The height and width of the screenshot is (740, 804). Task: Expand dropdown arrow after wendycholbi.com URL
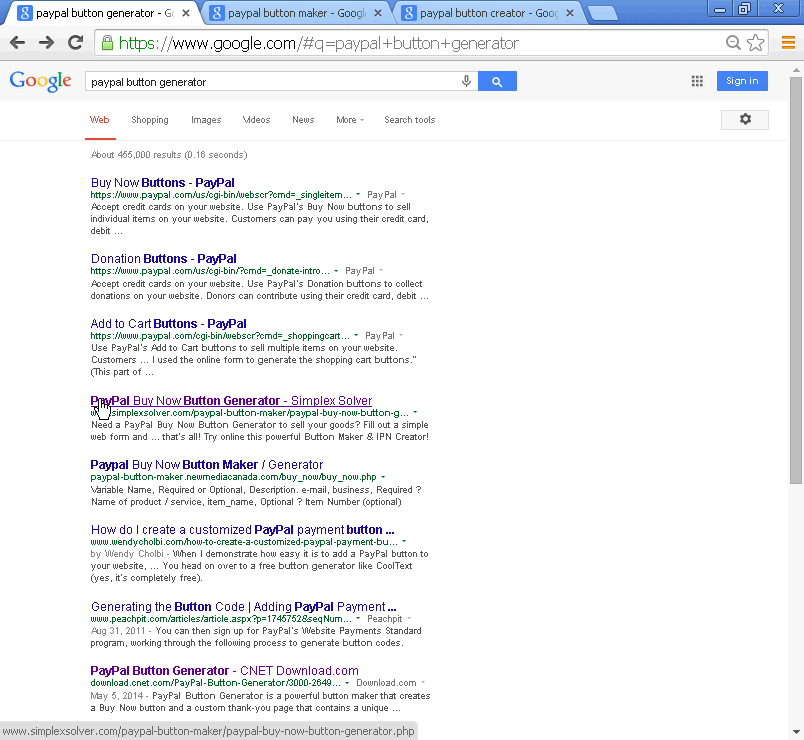tap(404, 542)
